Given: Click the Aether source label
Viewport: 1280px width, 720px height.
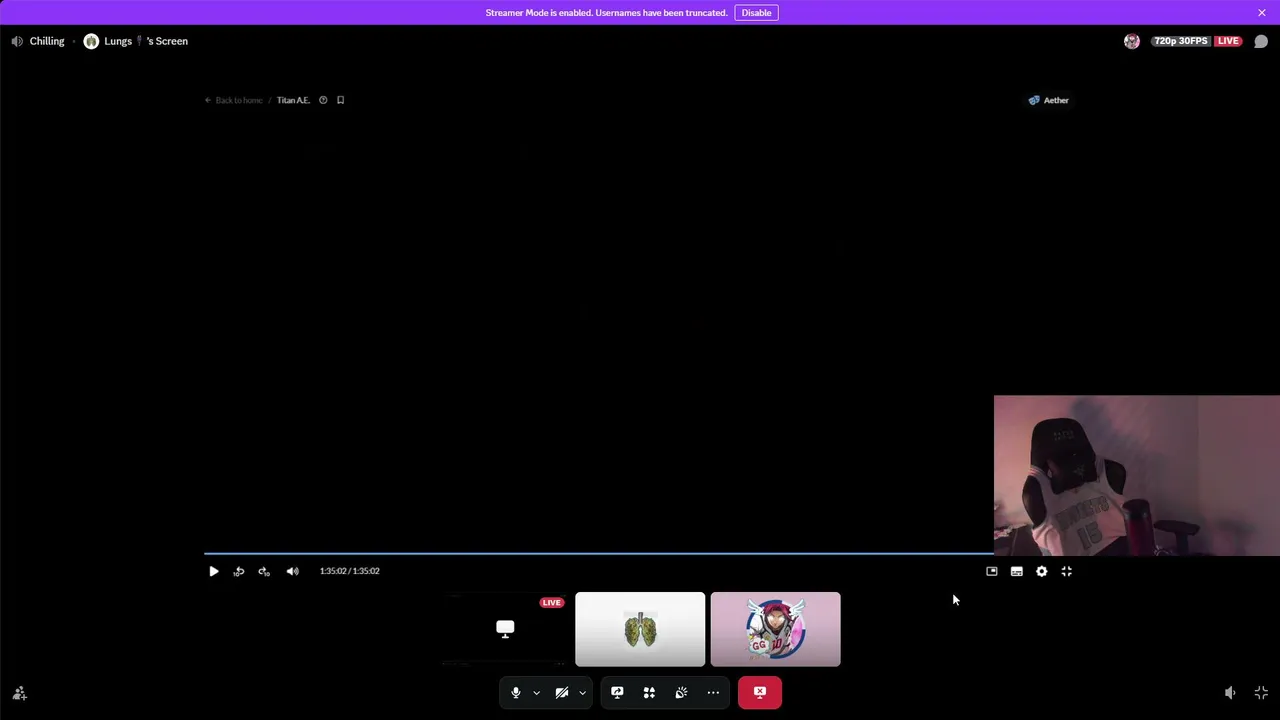Looking at the screenshot, I should 1049,100.
